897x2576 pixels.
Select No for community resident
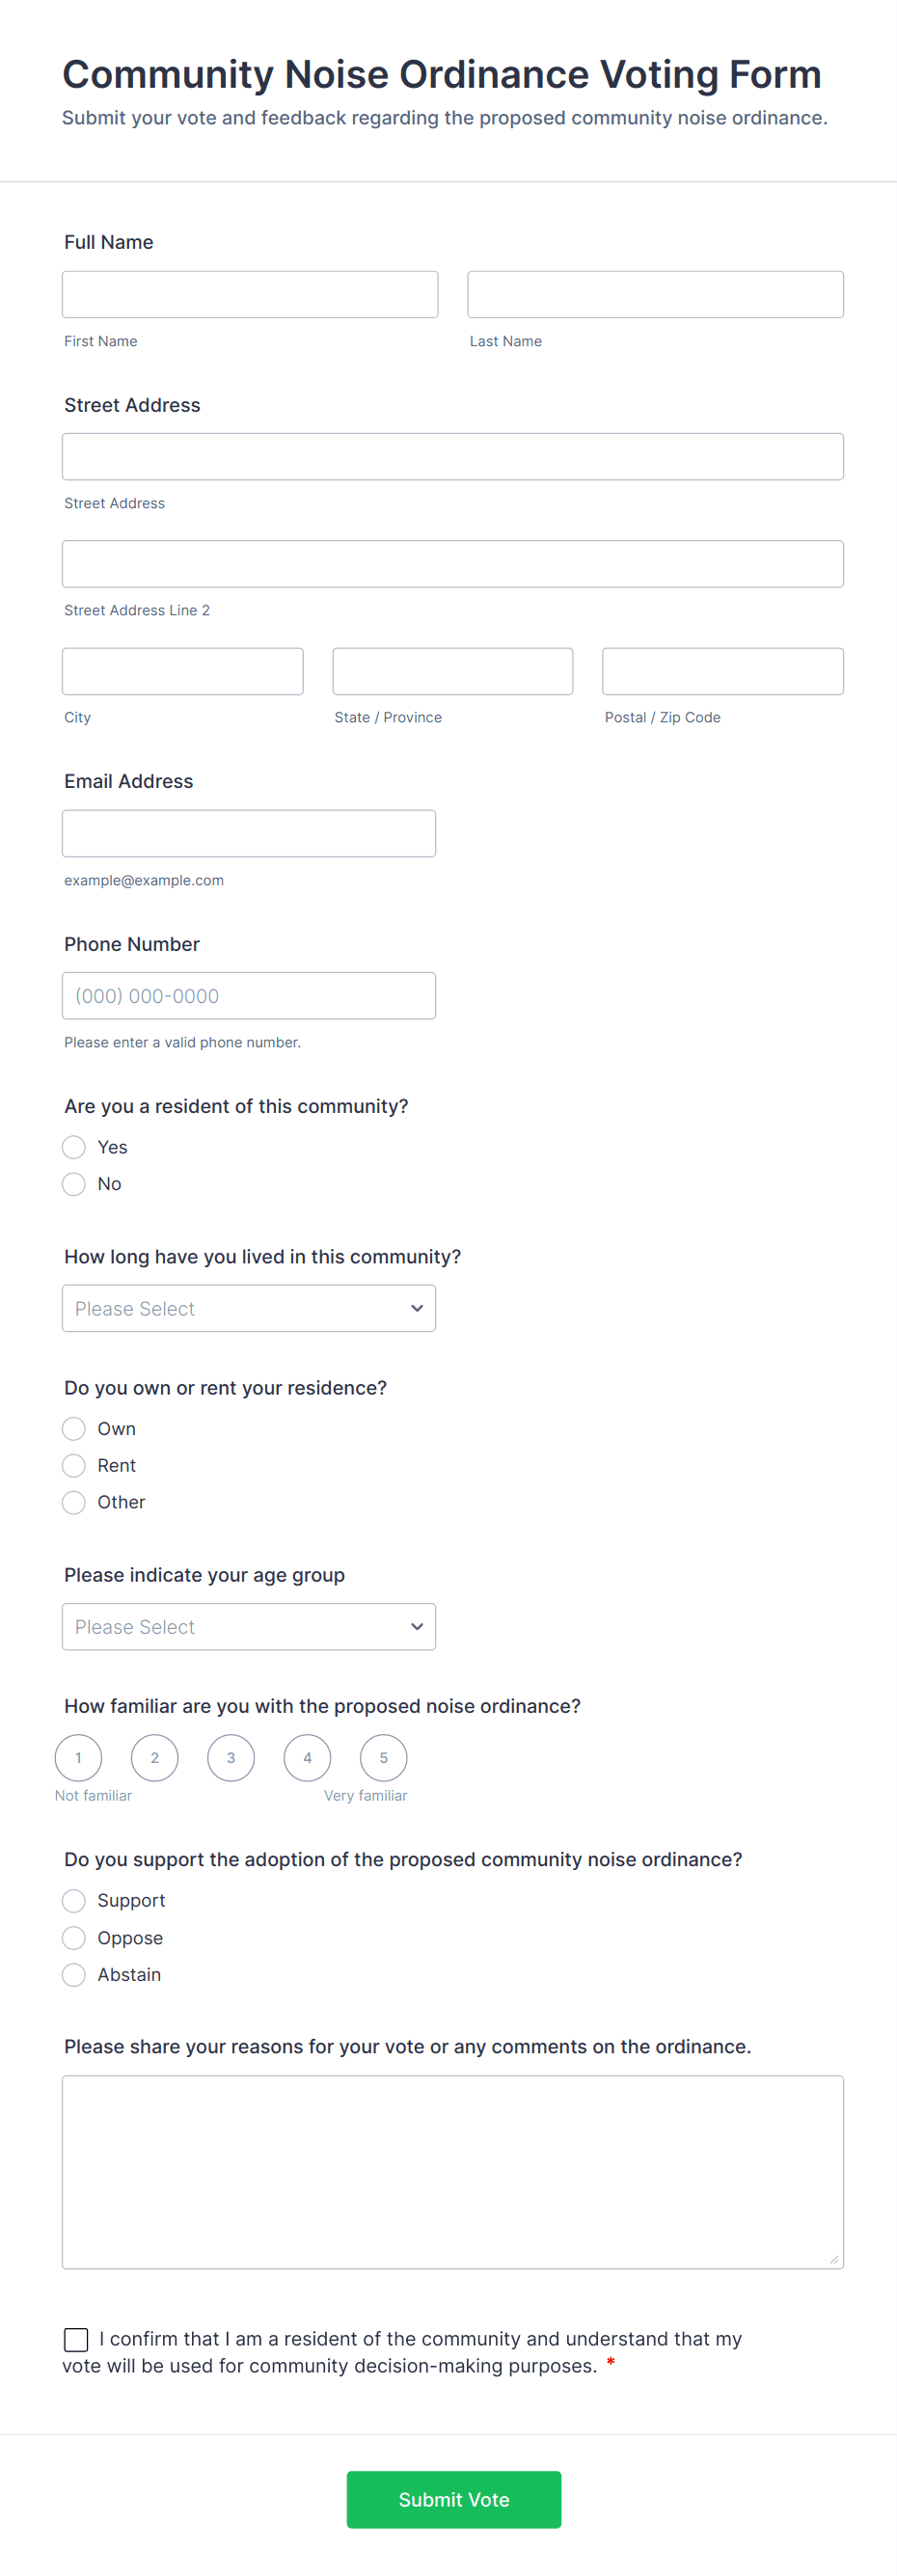(x=74, y=1184)
